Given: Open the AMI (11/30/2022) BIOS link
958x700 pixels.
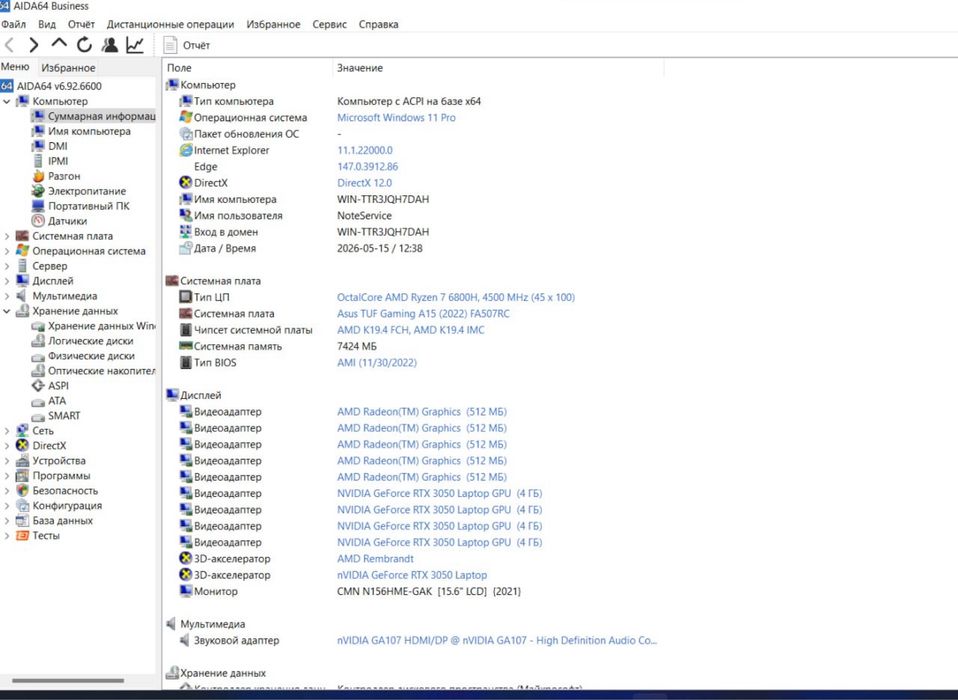Looking at the screenshot, I should pyautogui.click(x=376, y=363).
